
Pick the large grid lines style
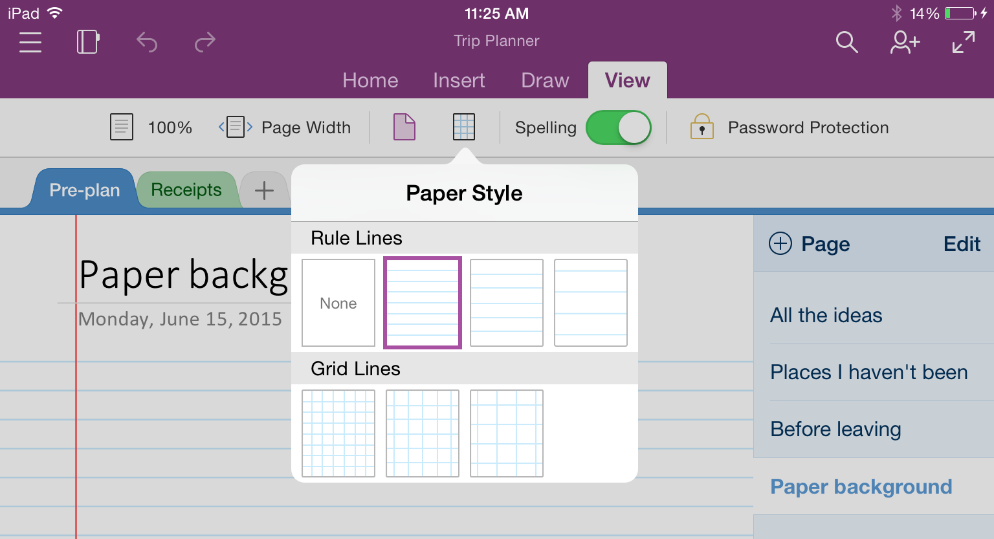click(x=506, y=433)
